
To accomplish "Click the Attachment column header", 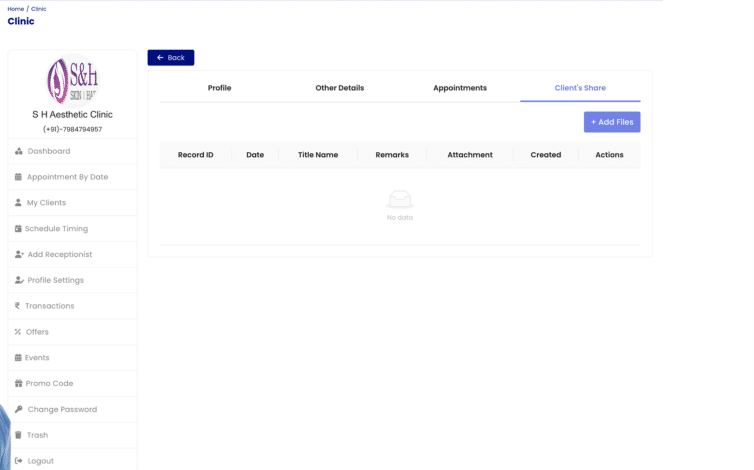I will [470, 155].
